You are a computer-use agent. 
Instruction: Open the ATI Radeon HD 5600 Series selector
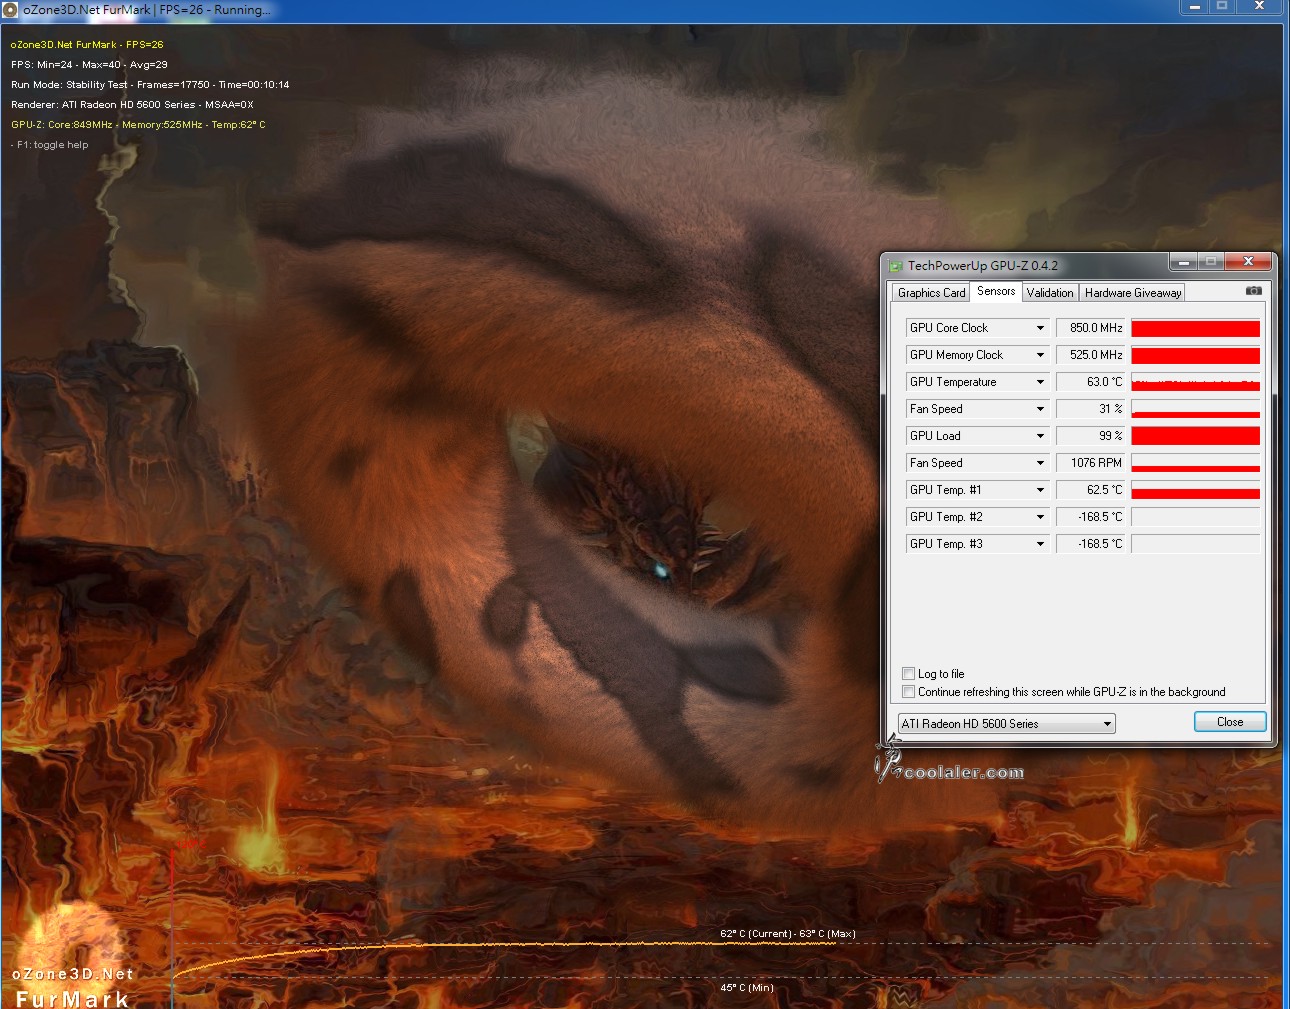point(1006,724)
